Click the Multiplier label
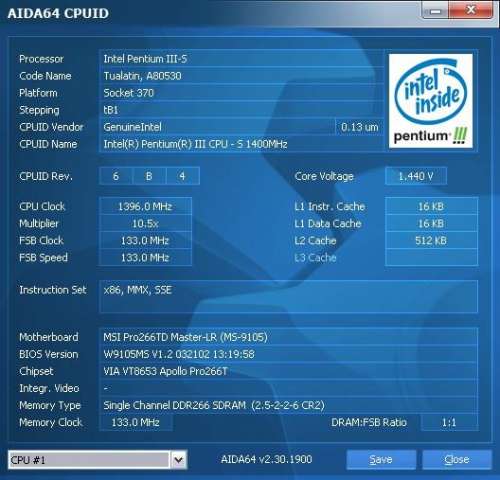This screenshot has height=480, width=500. click(x=39, y=223)
